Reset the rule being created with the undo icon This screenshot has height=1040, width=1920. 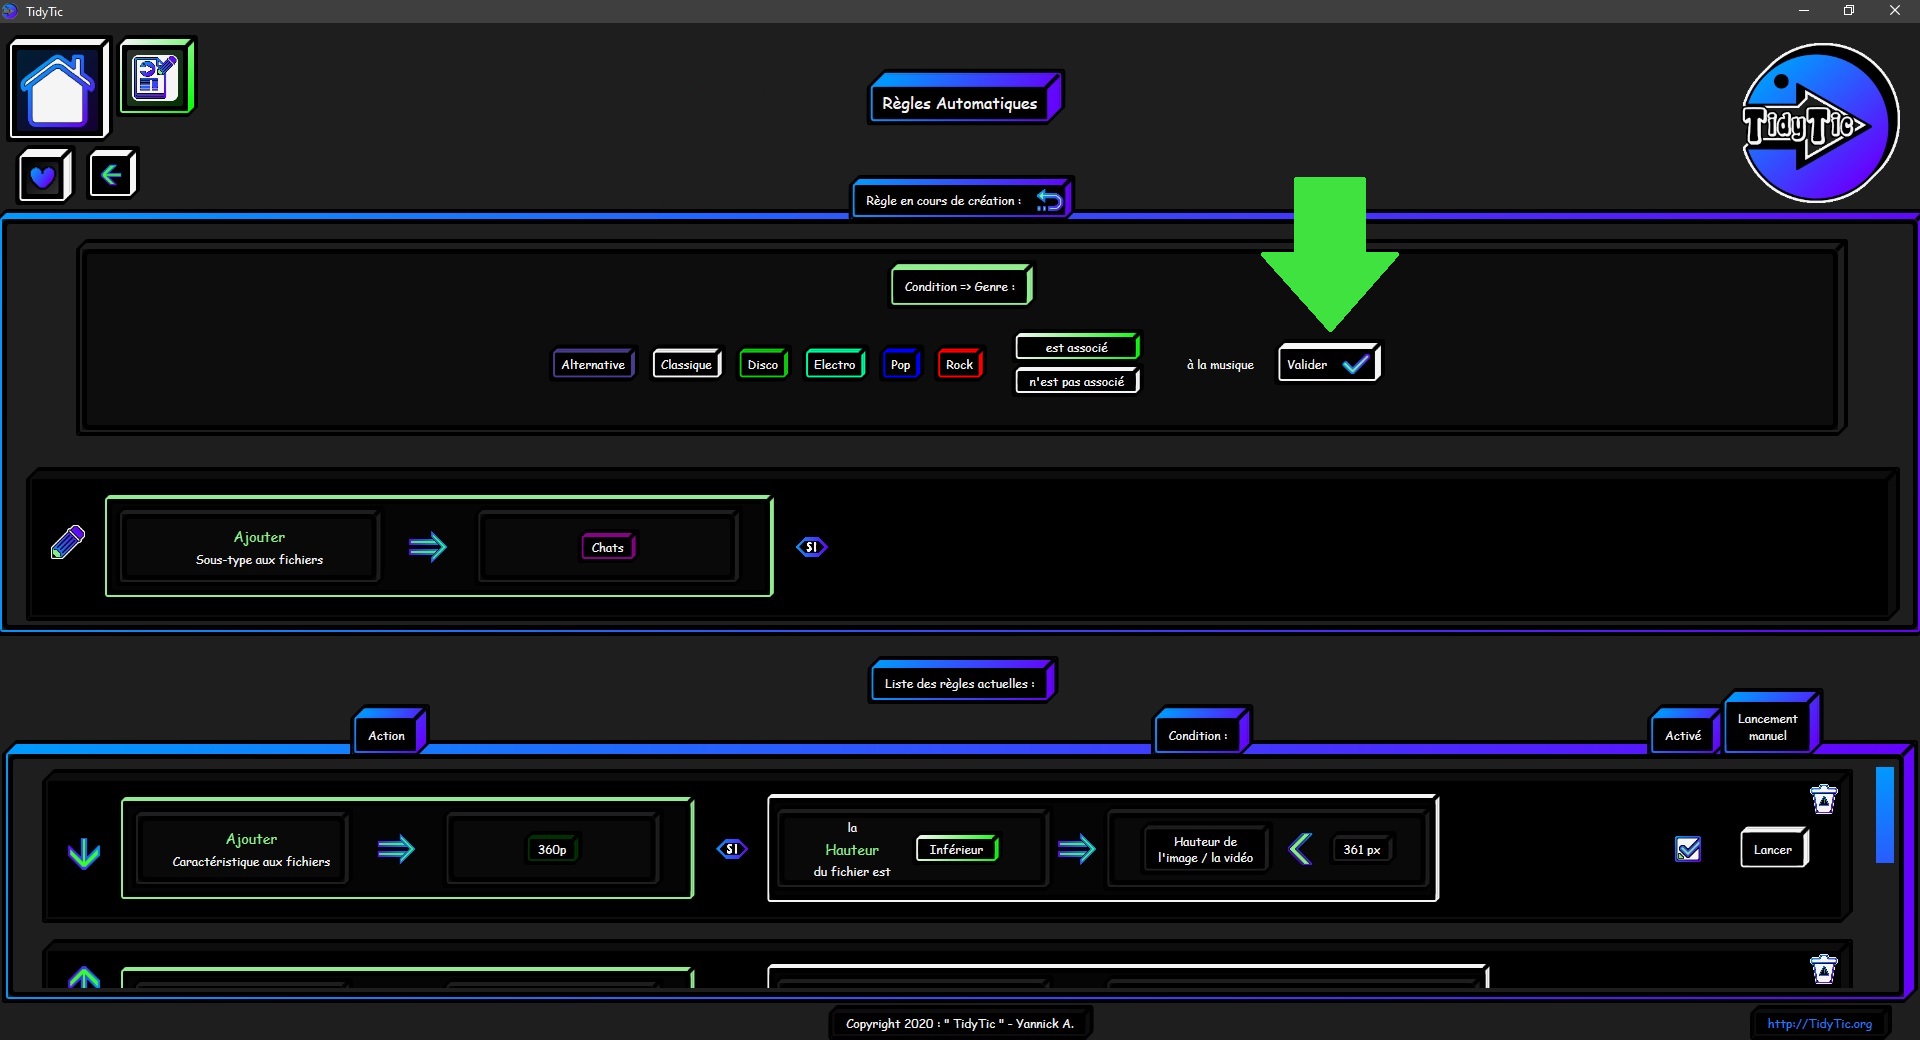(x=1049, y=200)
